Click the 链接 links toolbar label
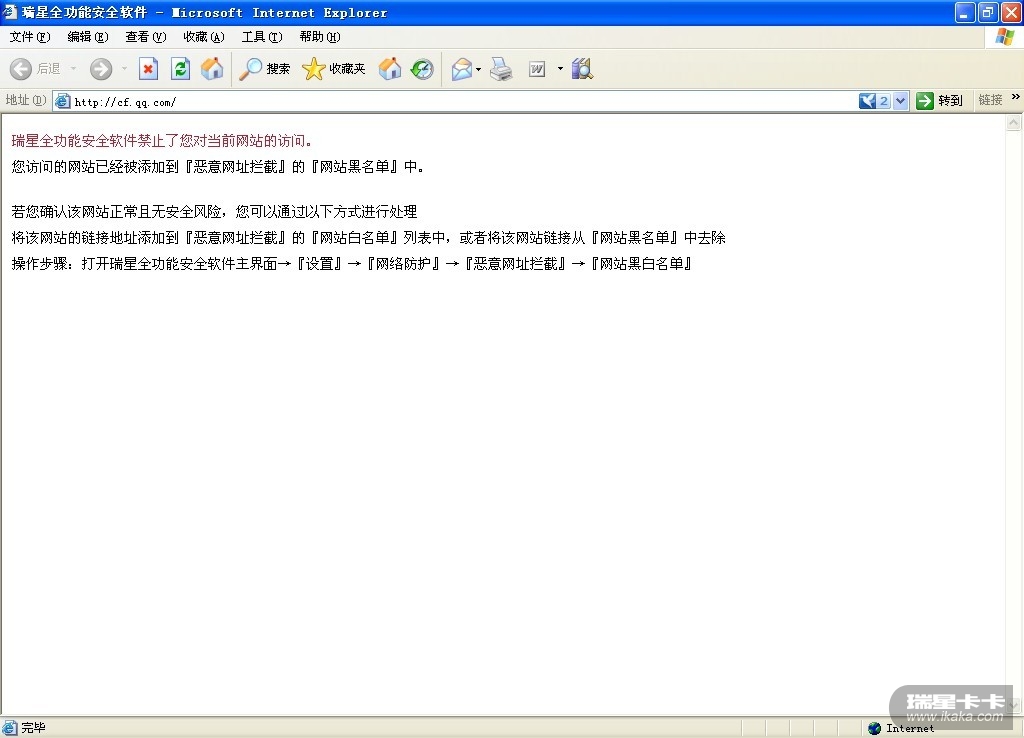Viewport: 1024px width, 738px height. click(990, 100)
